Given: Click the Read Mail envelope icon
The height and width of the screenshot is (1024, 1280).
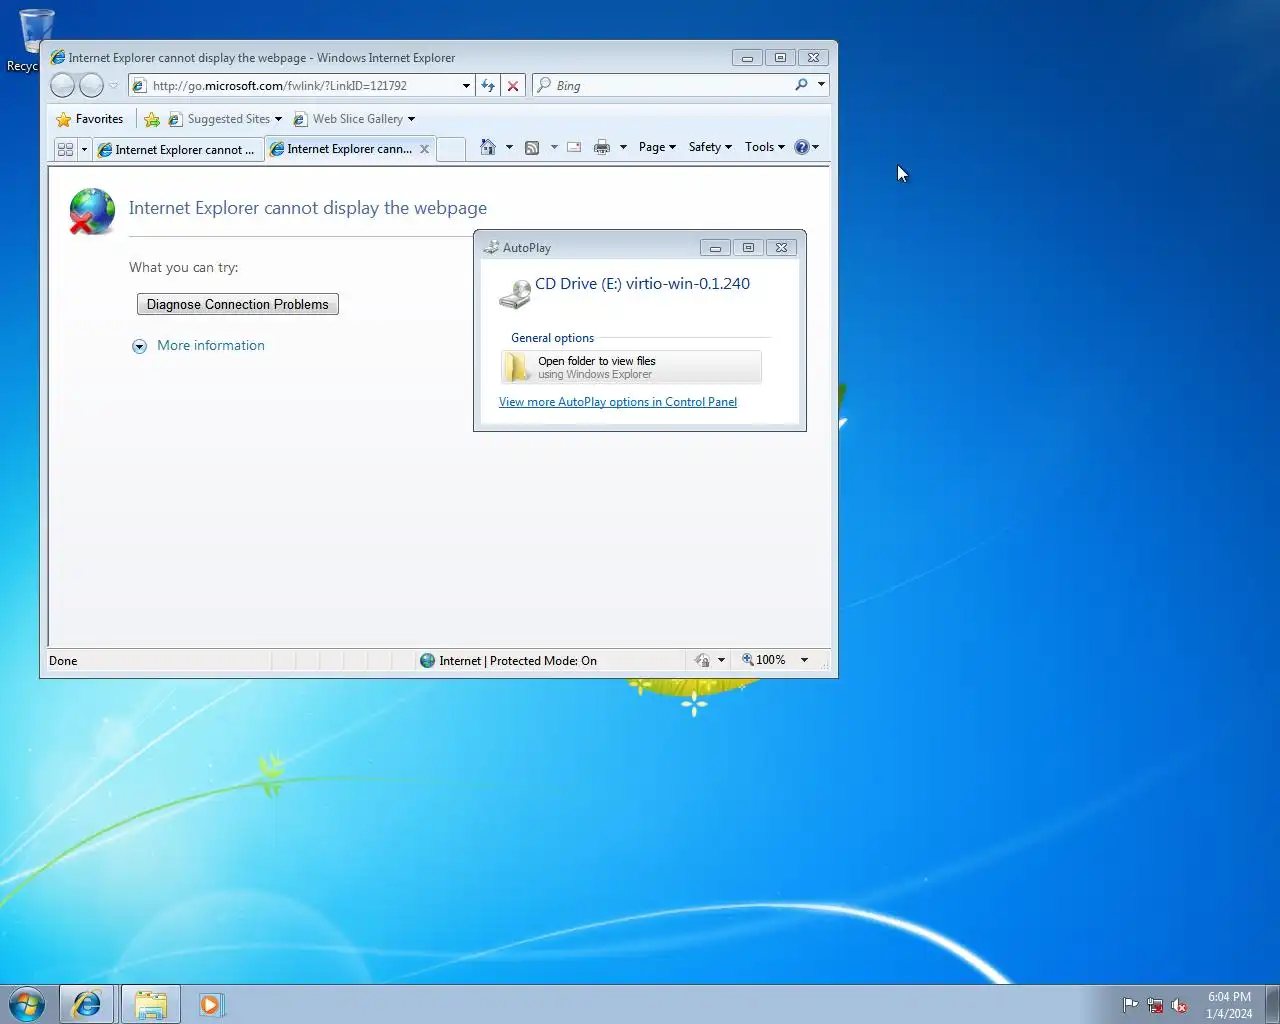Looking at the screenshot, I should tap(574, 147).
